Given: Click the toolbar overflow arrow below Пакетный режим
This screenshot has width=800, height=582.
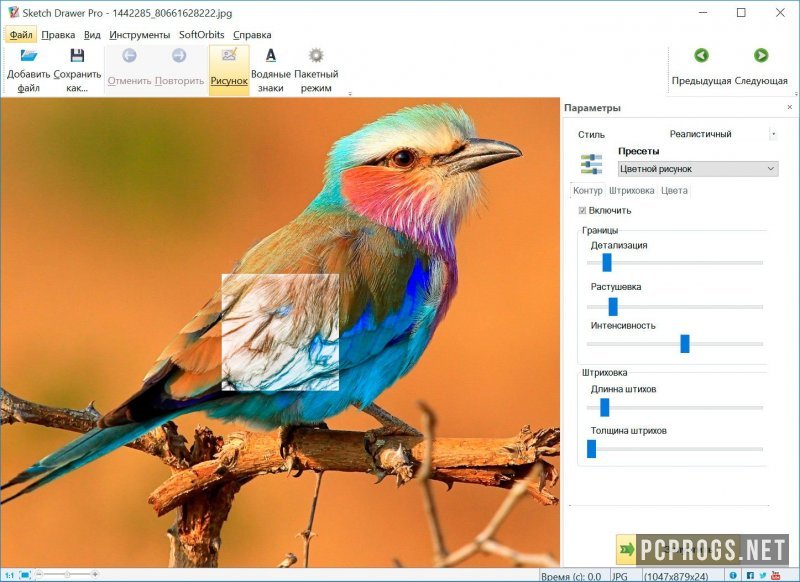Looking at the screenshot, I should [x=350, y=93].
